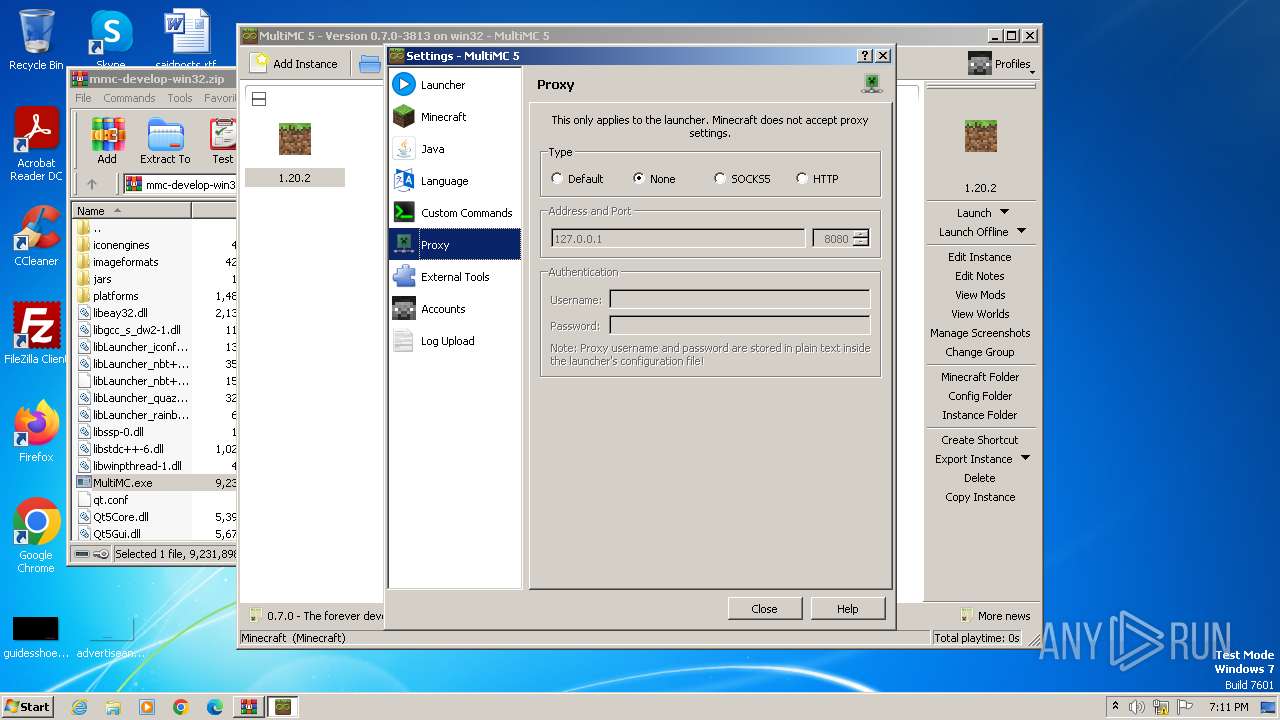Select the 1.20.2 instance icon in MultiMC

[295, 139]
